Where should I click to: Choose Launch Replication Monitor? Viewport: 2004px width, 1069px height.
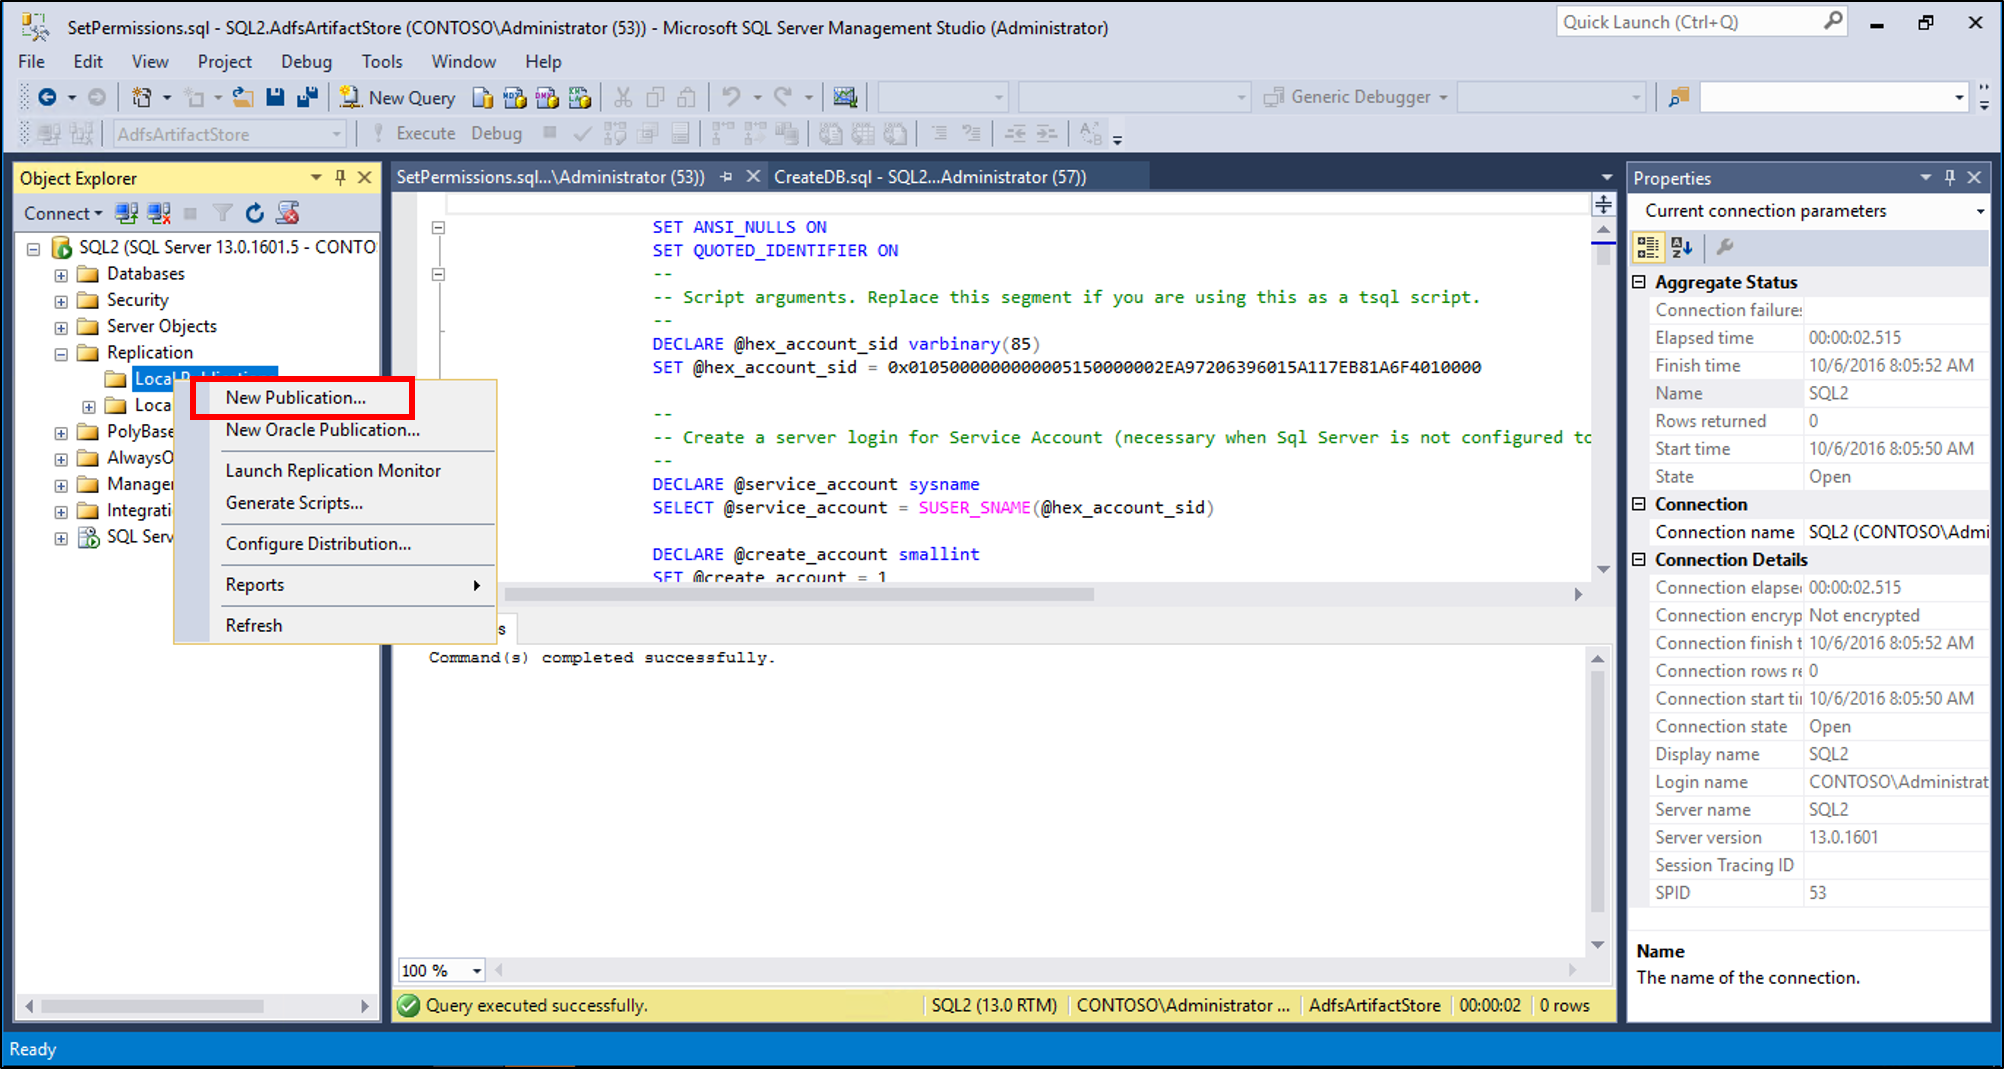click(333, 471)
